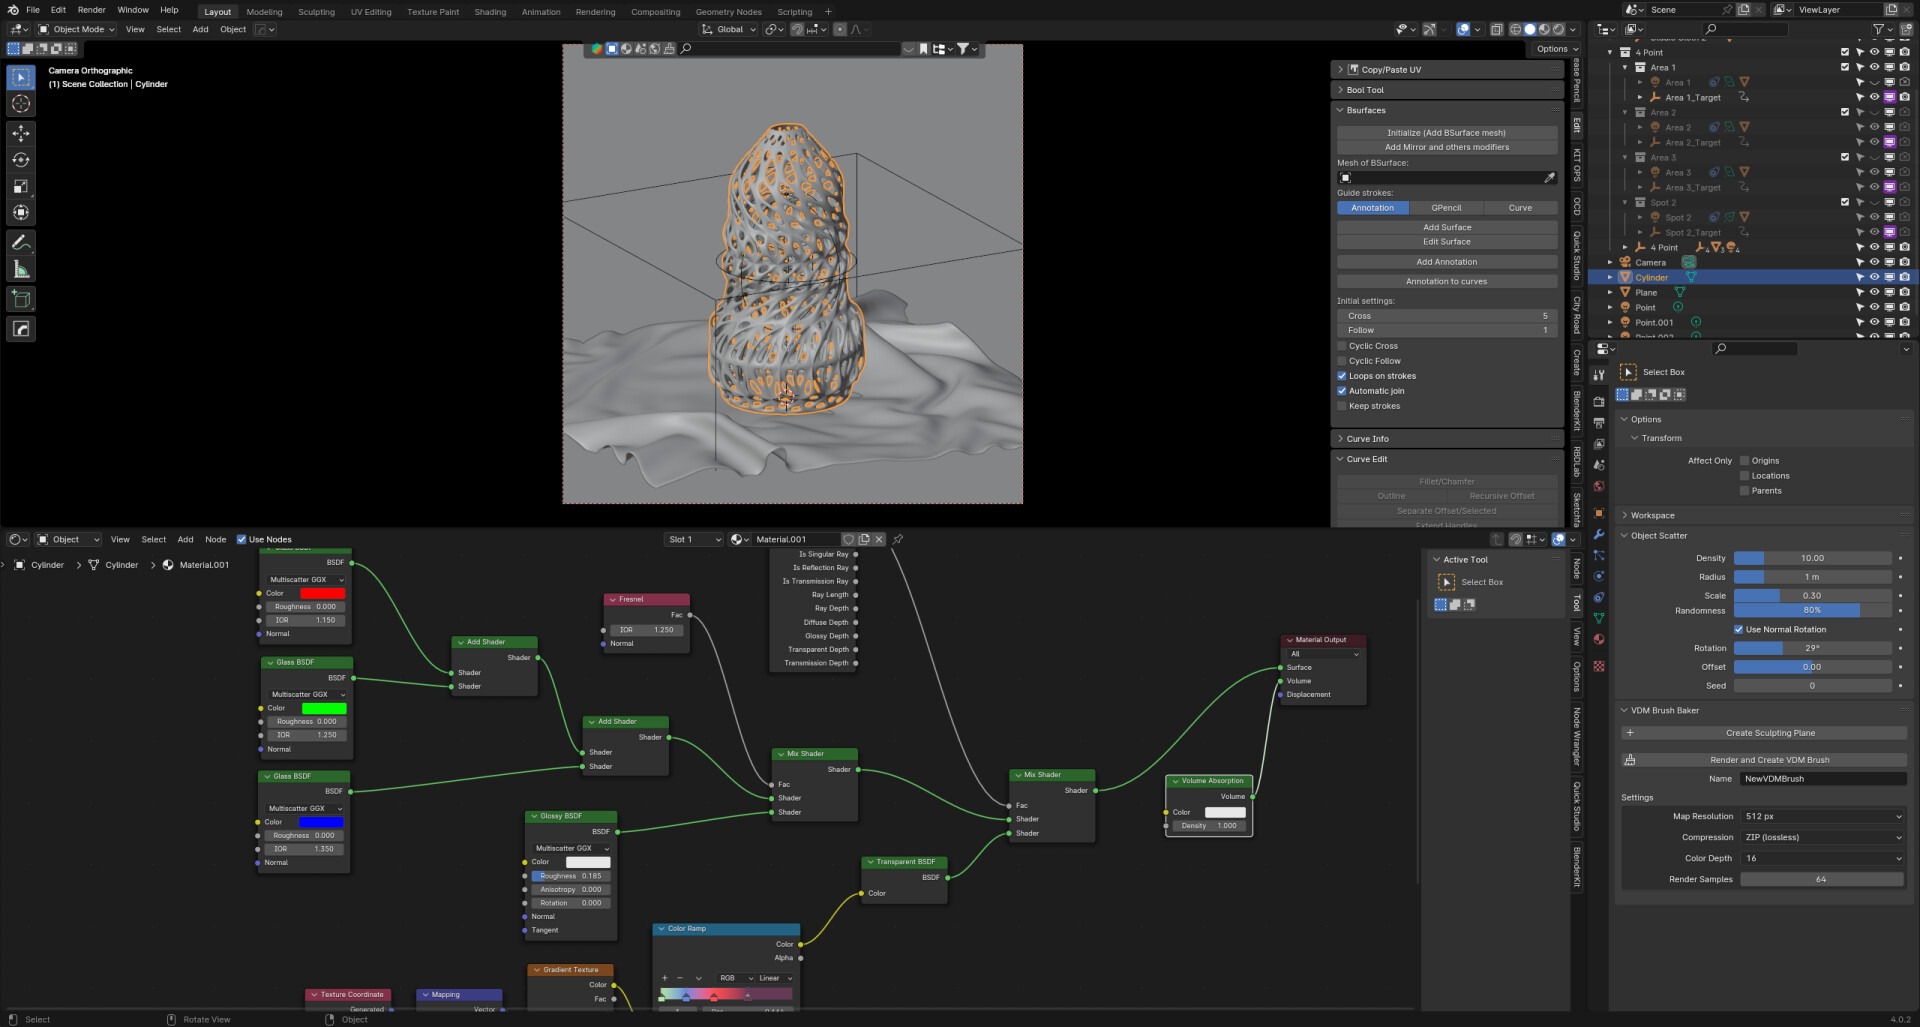Select the Rotate tool in viewport toolbar
This screenshot has width=1920, height=1027.
pos(21,160)
